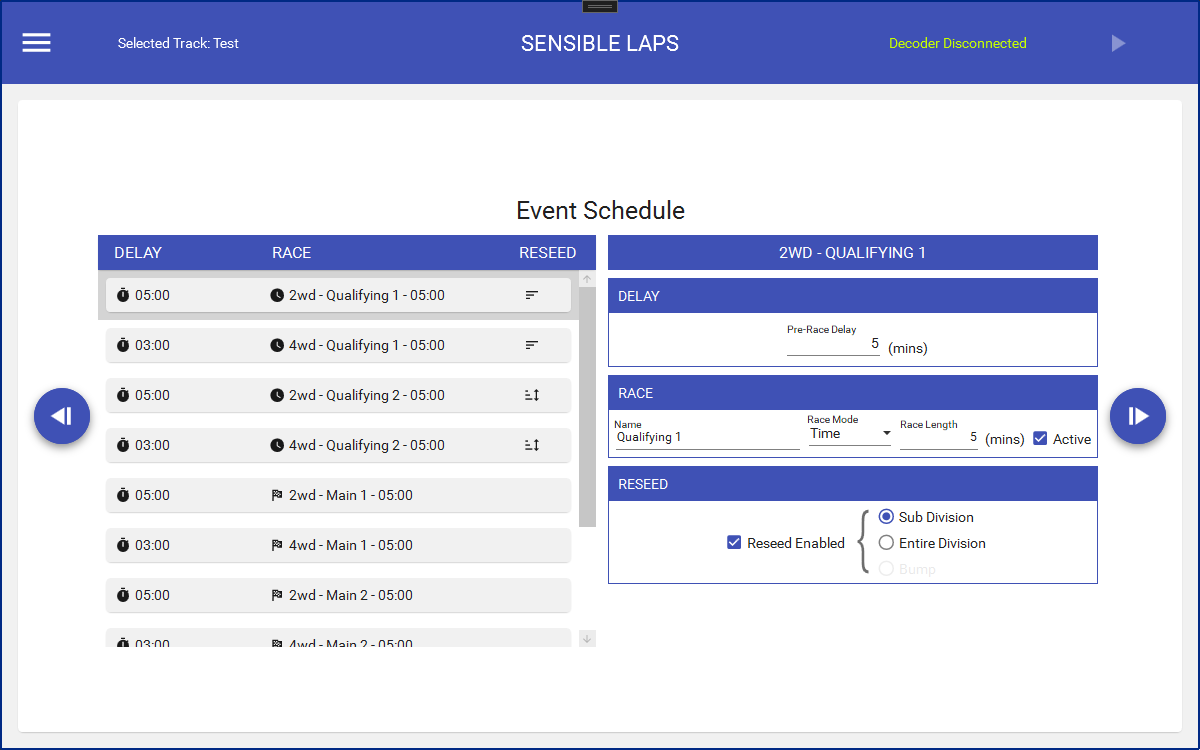Click the Race Name input field

click(x=706, y=437)
